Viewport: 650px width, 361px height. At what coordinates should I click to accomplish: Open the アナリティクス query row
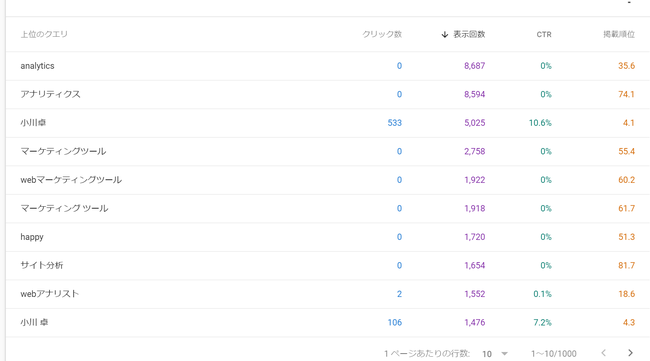pos(327,94)
